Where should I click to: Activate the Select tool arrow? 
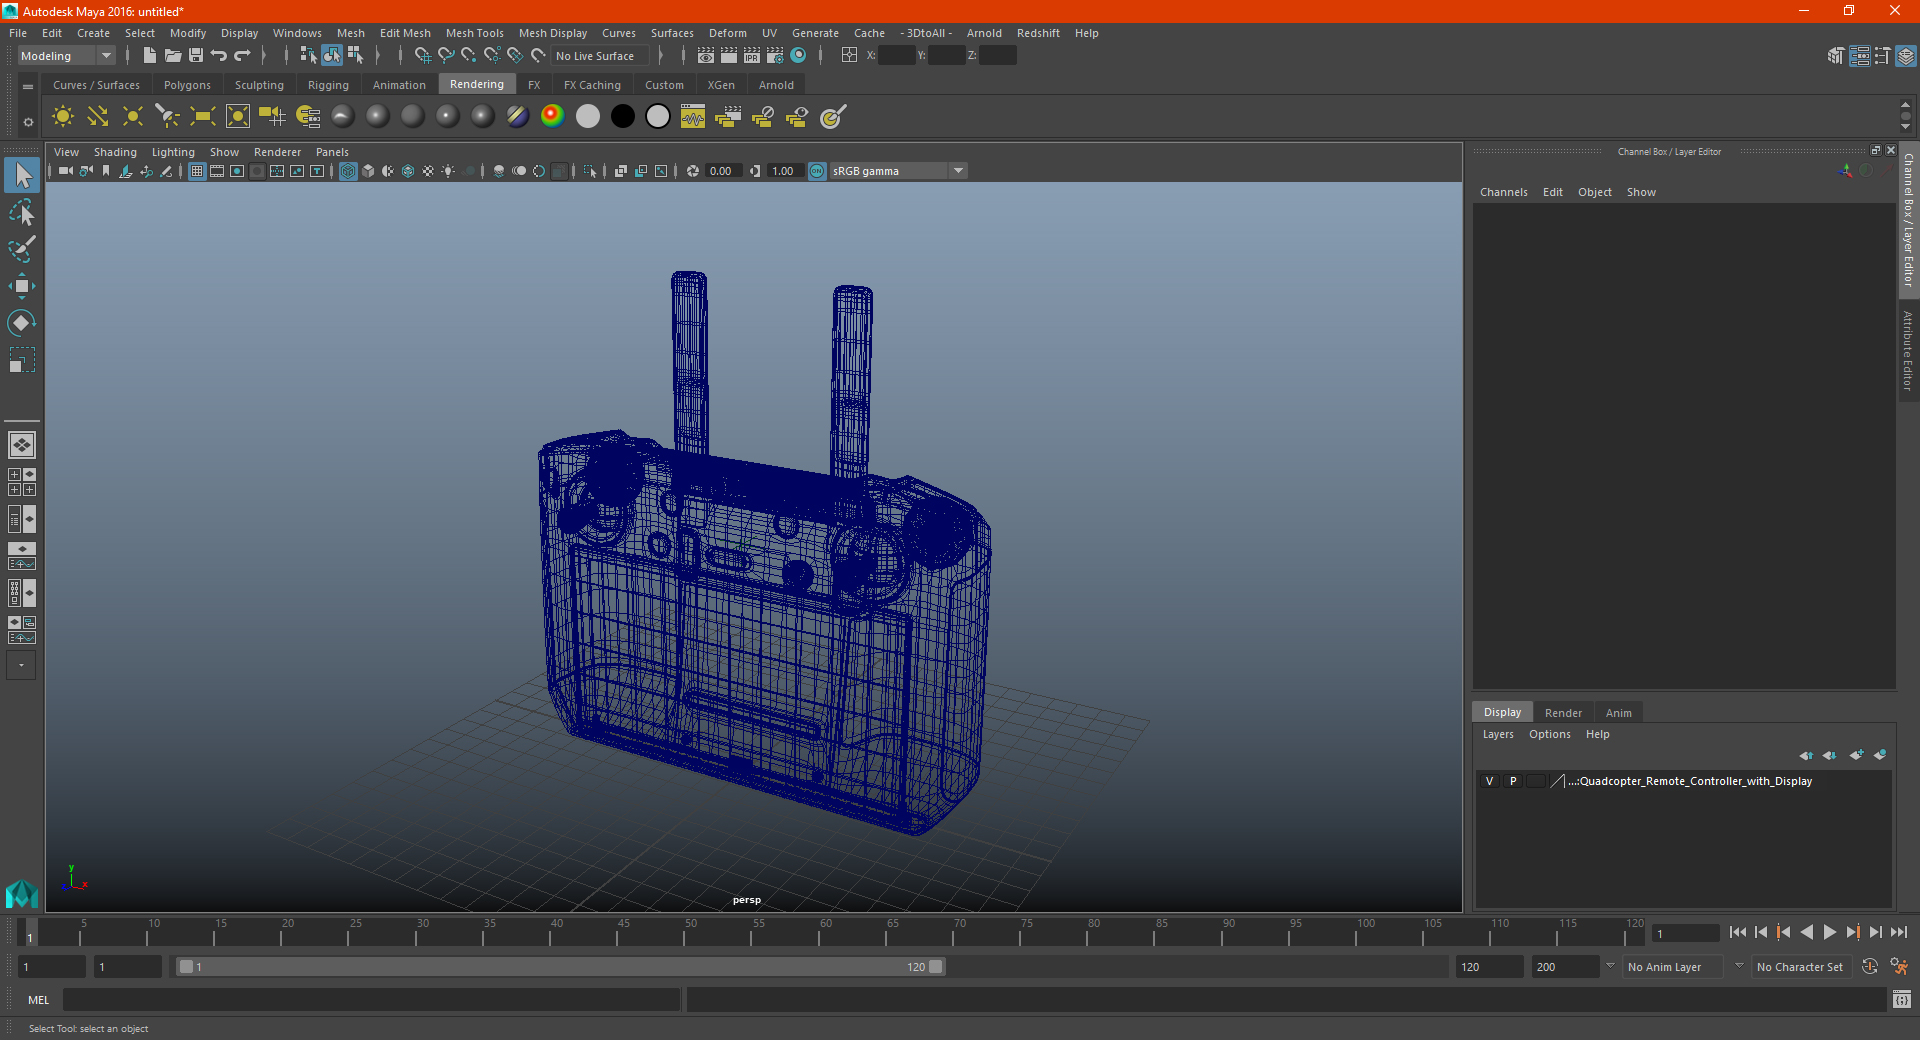[x=22, y=176]
